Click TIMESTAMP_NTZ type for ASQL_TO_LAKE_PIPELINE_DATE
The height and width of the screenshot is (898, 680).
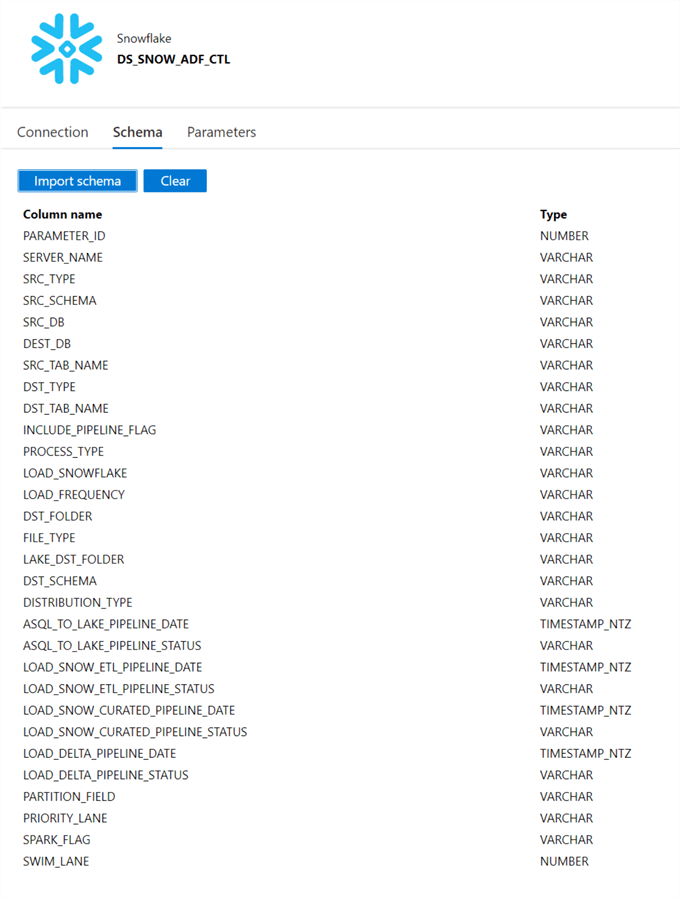[x=585, y=624]
